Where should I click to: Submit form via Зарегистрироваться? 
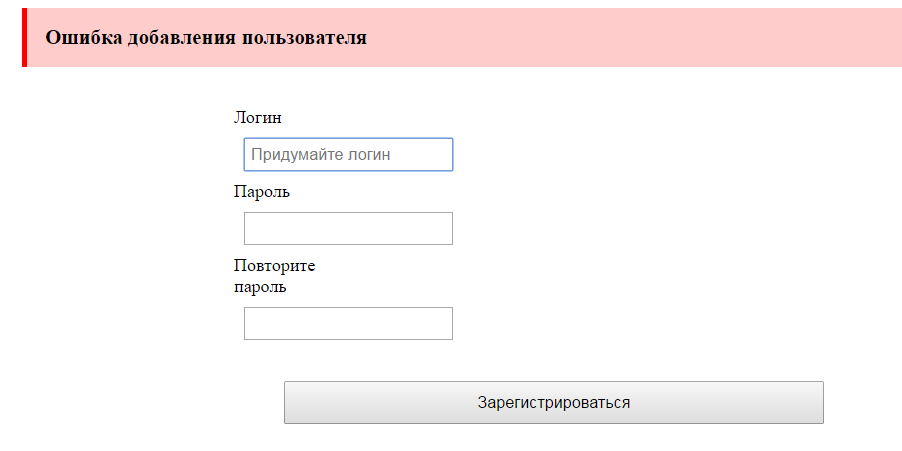(x=553, y=403)
